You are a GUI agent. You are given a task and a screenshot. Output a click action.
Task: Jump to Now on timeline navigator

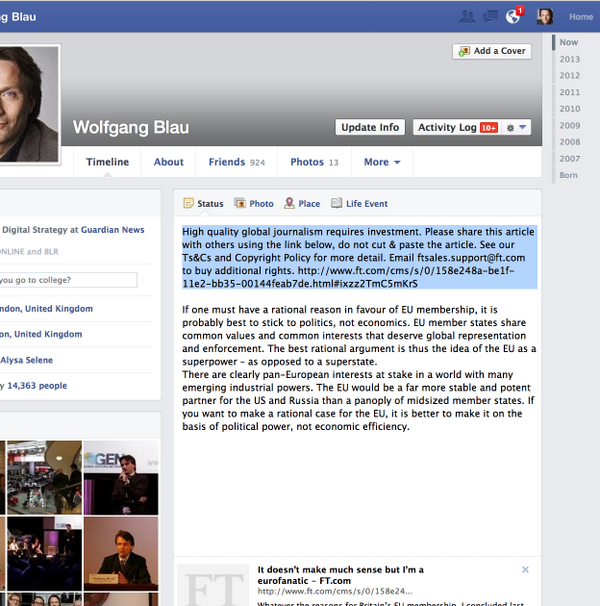click(x=569, y=42)
